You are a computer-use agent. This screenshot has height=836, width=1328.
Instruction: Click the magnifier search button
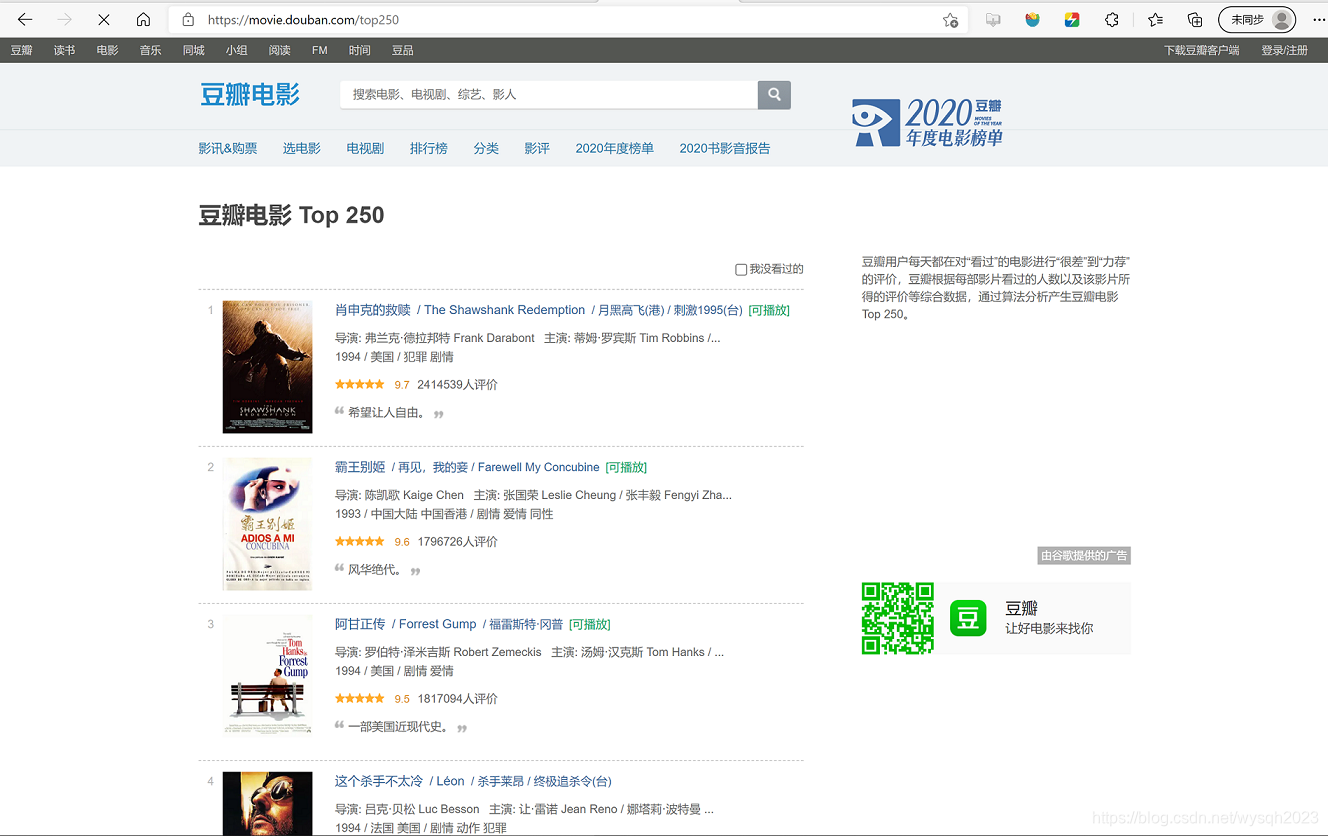click(x=774, y=95)
